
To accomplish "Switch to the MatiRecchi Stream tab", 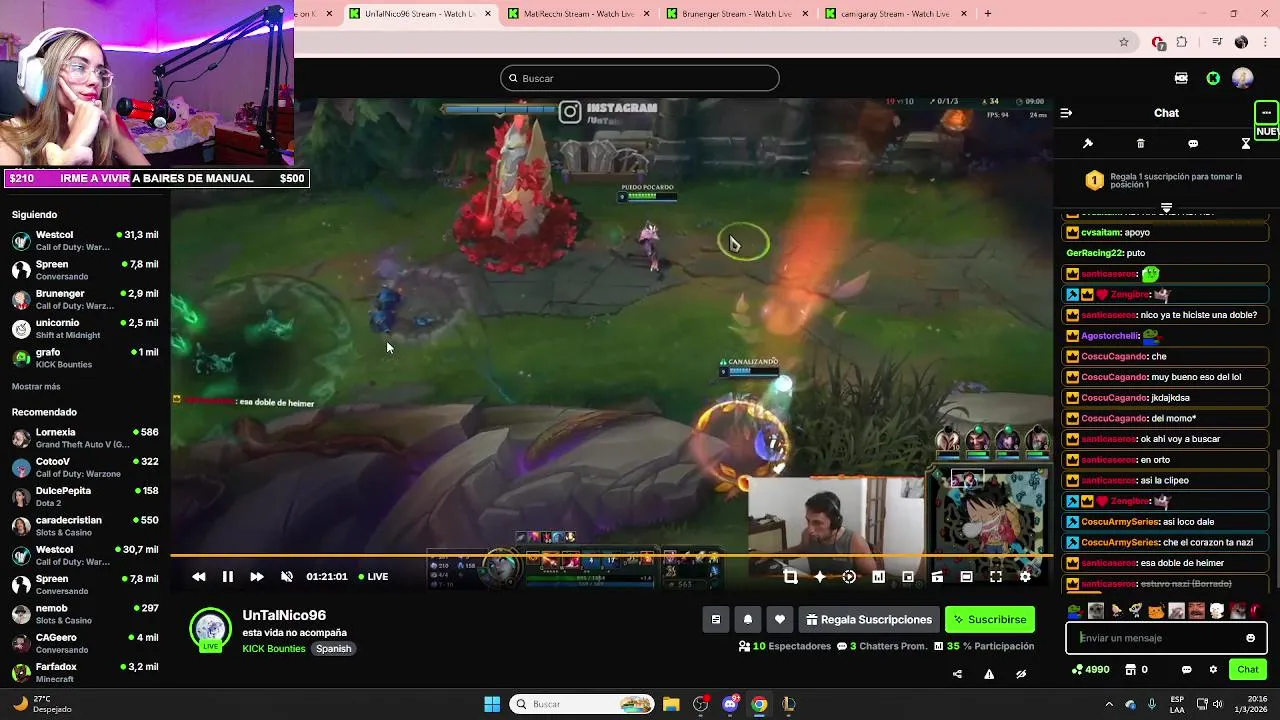I will [x=578, y=14].
